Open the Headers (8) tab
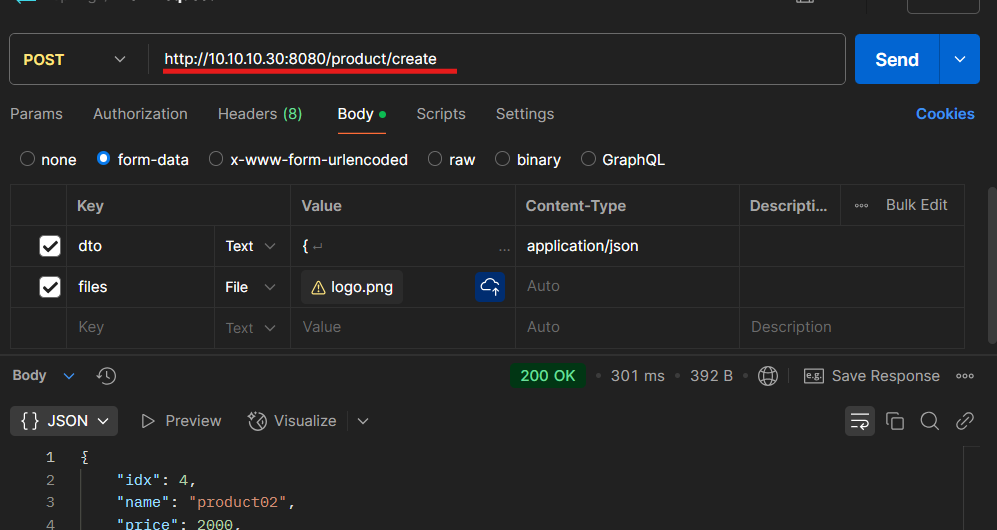This screenshot has width=997, height=530. (259, 114)
